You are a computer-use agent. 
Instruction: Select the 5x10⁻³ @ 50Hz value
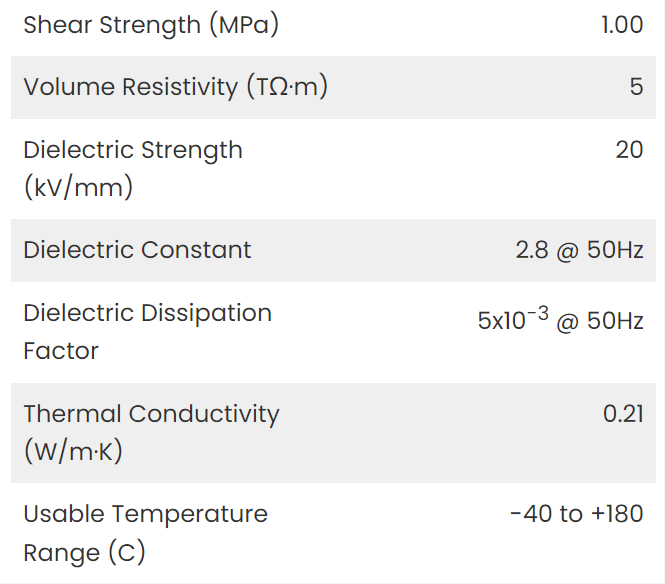(x=561, y=319)
